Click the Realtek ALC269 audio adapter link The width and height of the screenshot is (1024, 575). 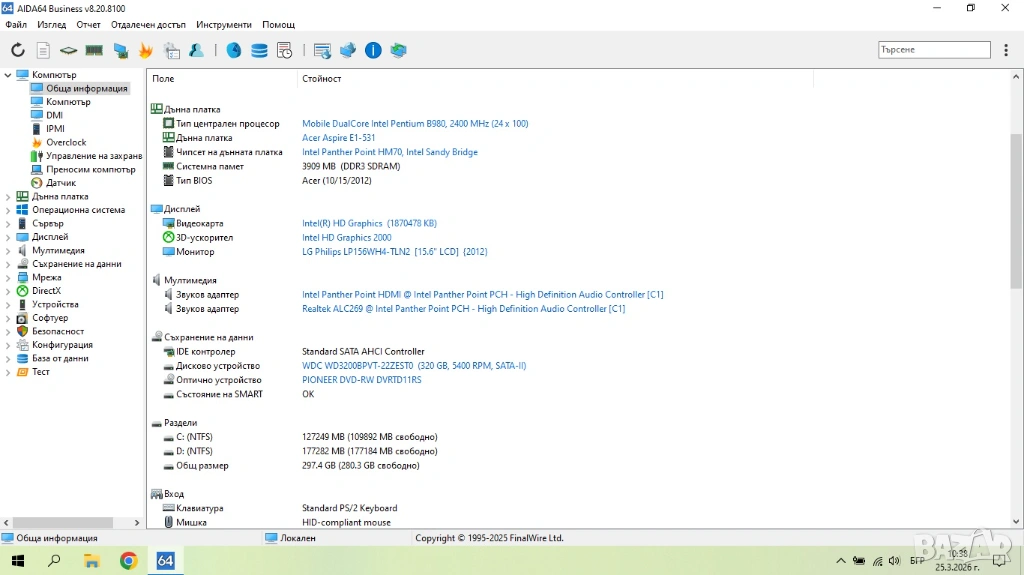point(463,309)
